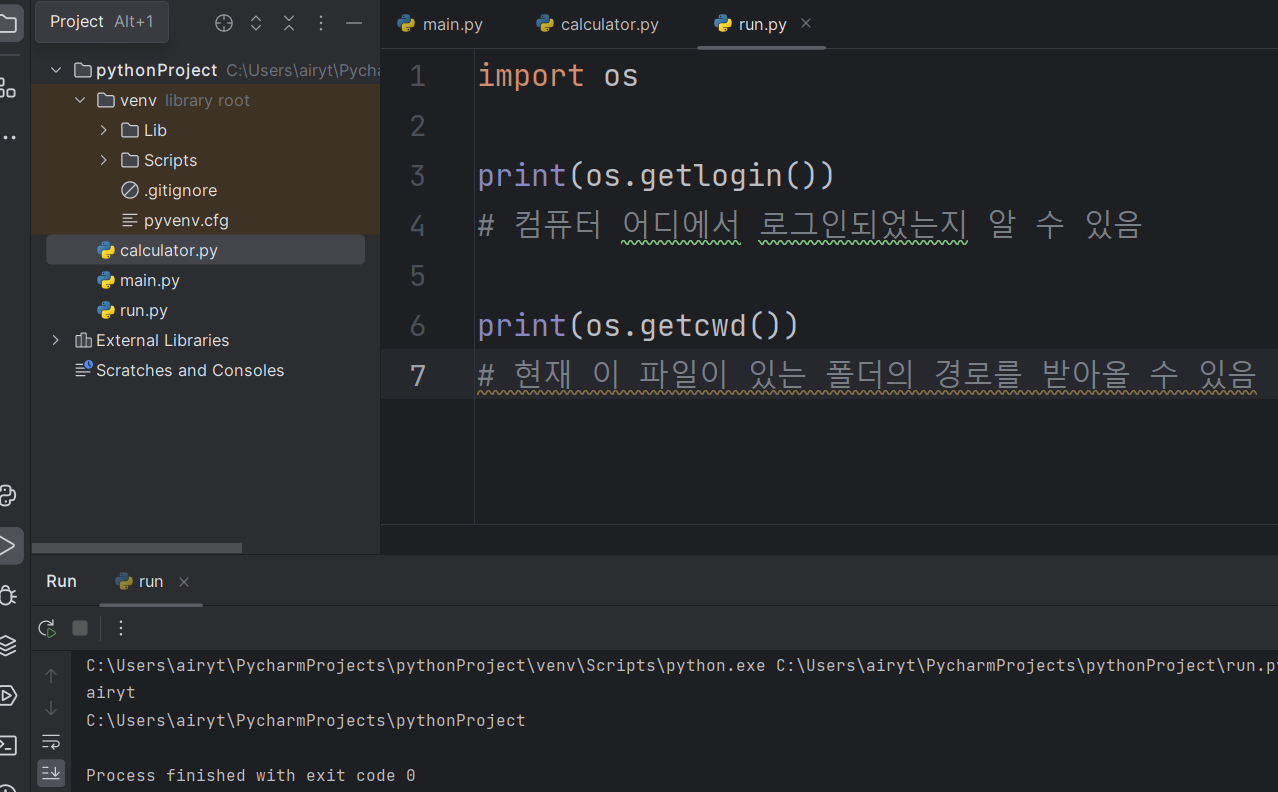Toggle soft-wrap in Run console

tap(51, 741)
